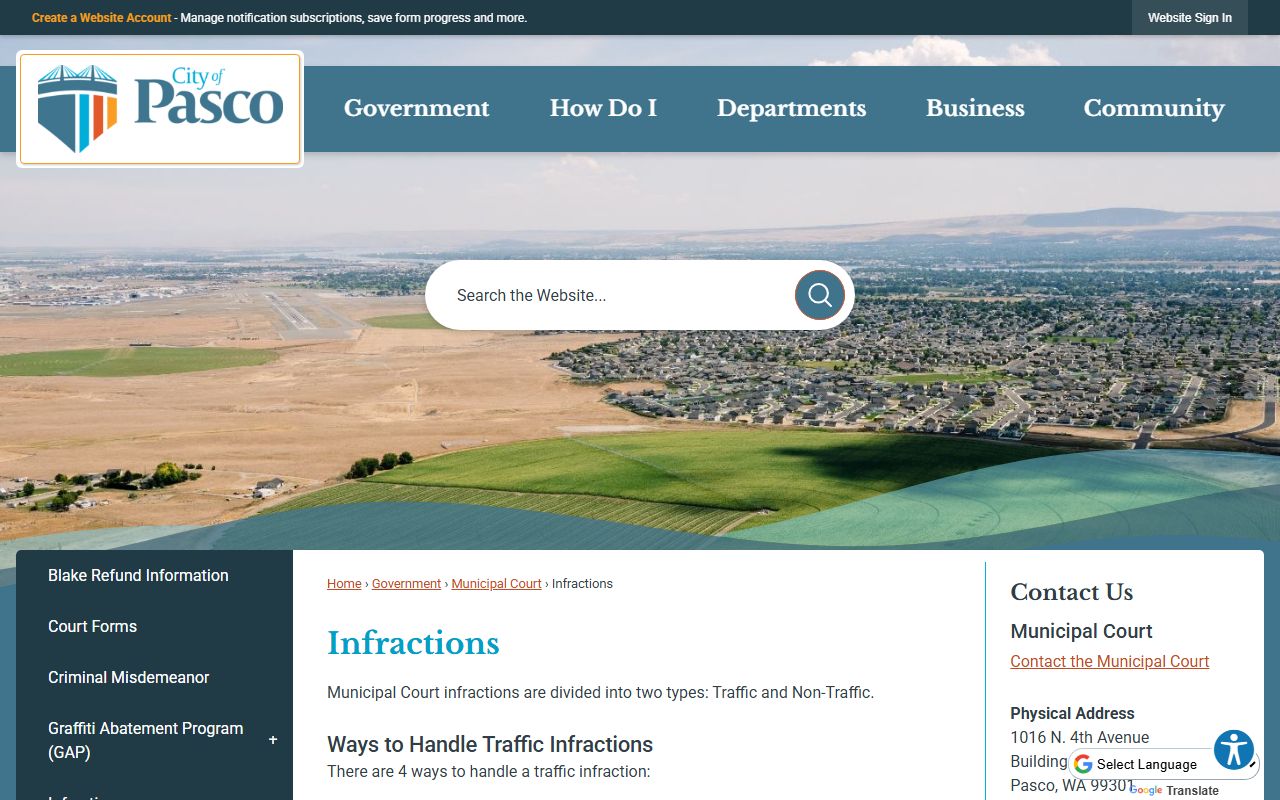Click the Municipal Court contact subheading
Screen dimensions: 1280x800
pos(1081,631)
